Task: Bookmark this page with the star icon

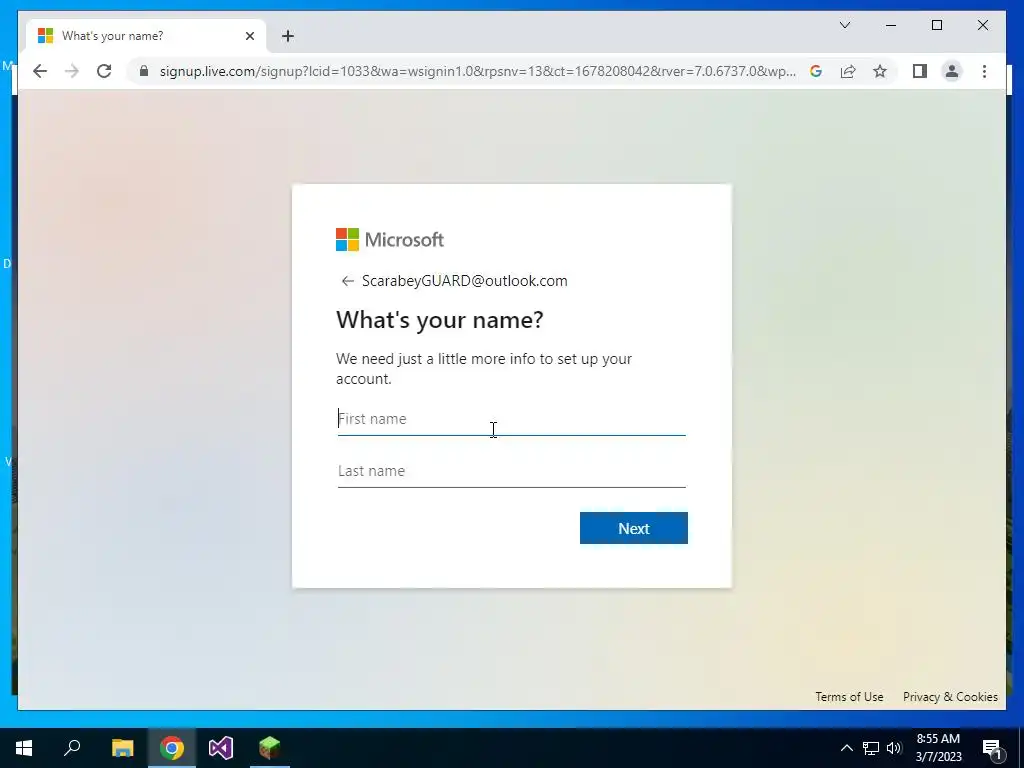Action: (x=880, y=71)
